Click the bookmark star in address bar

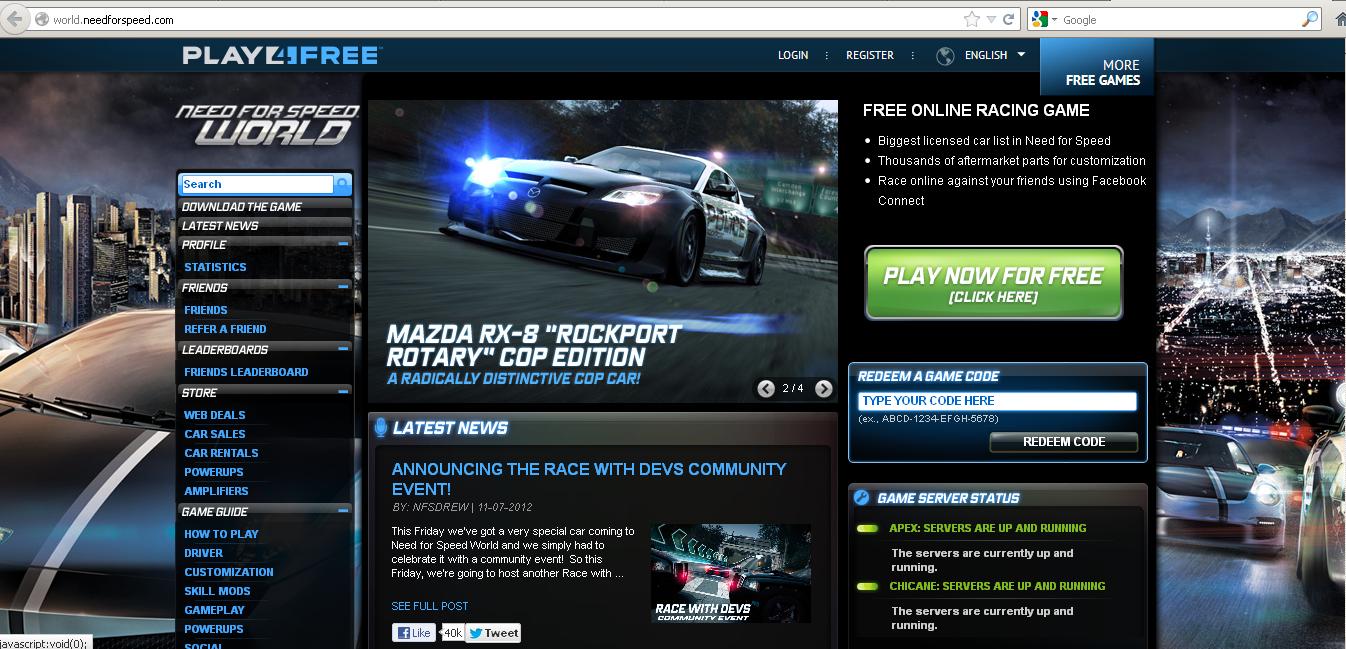click(x=971, y=19)
